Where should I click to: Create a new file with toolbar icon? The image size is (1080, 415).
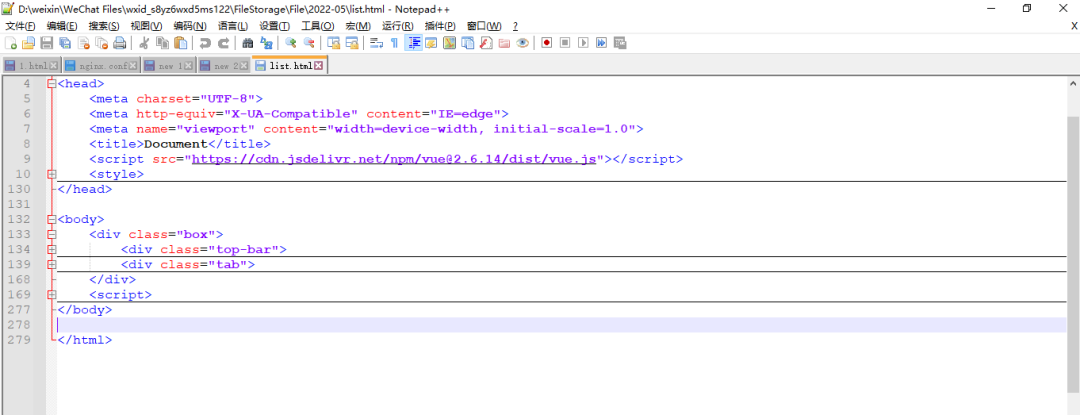point(10,43)
